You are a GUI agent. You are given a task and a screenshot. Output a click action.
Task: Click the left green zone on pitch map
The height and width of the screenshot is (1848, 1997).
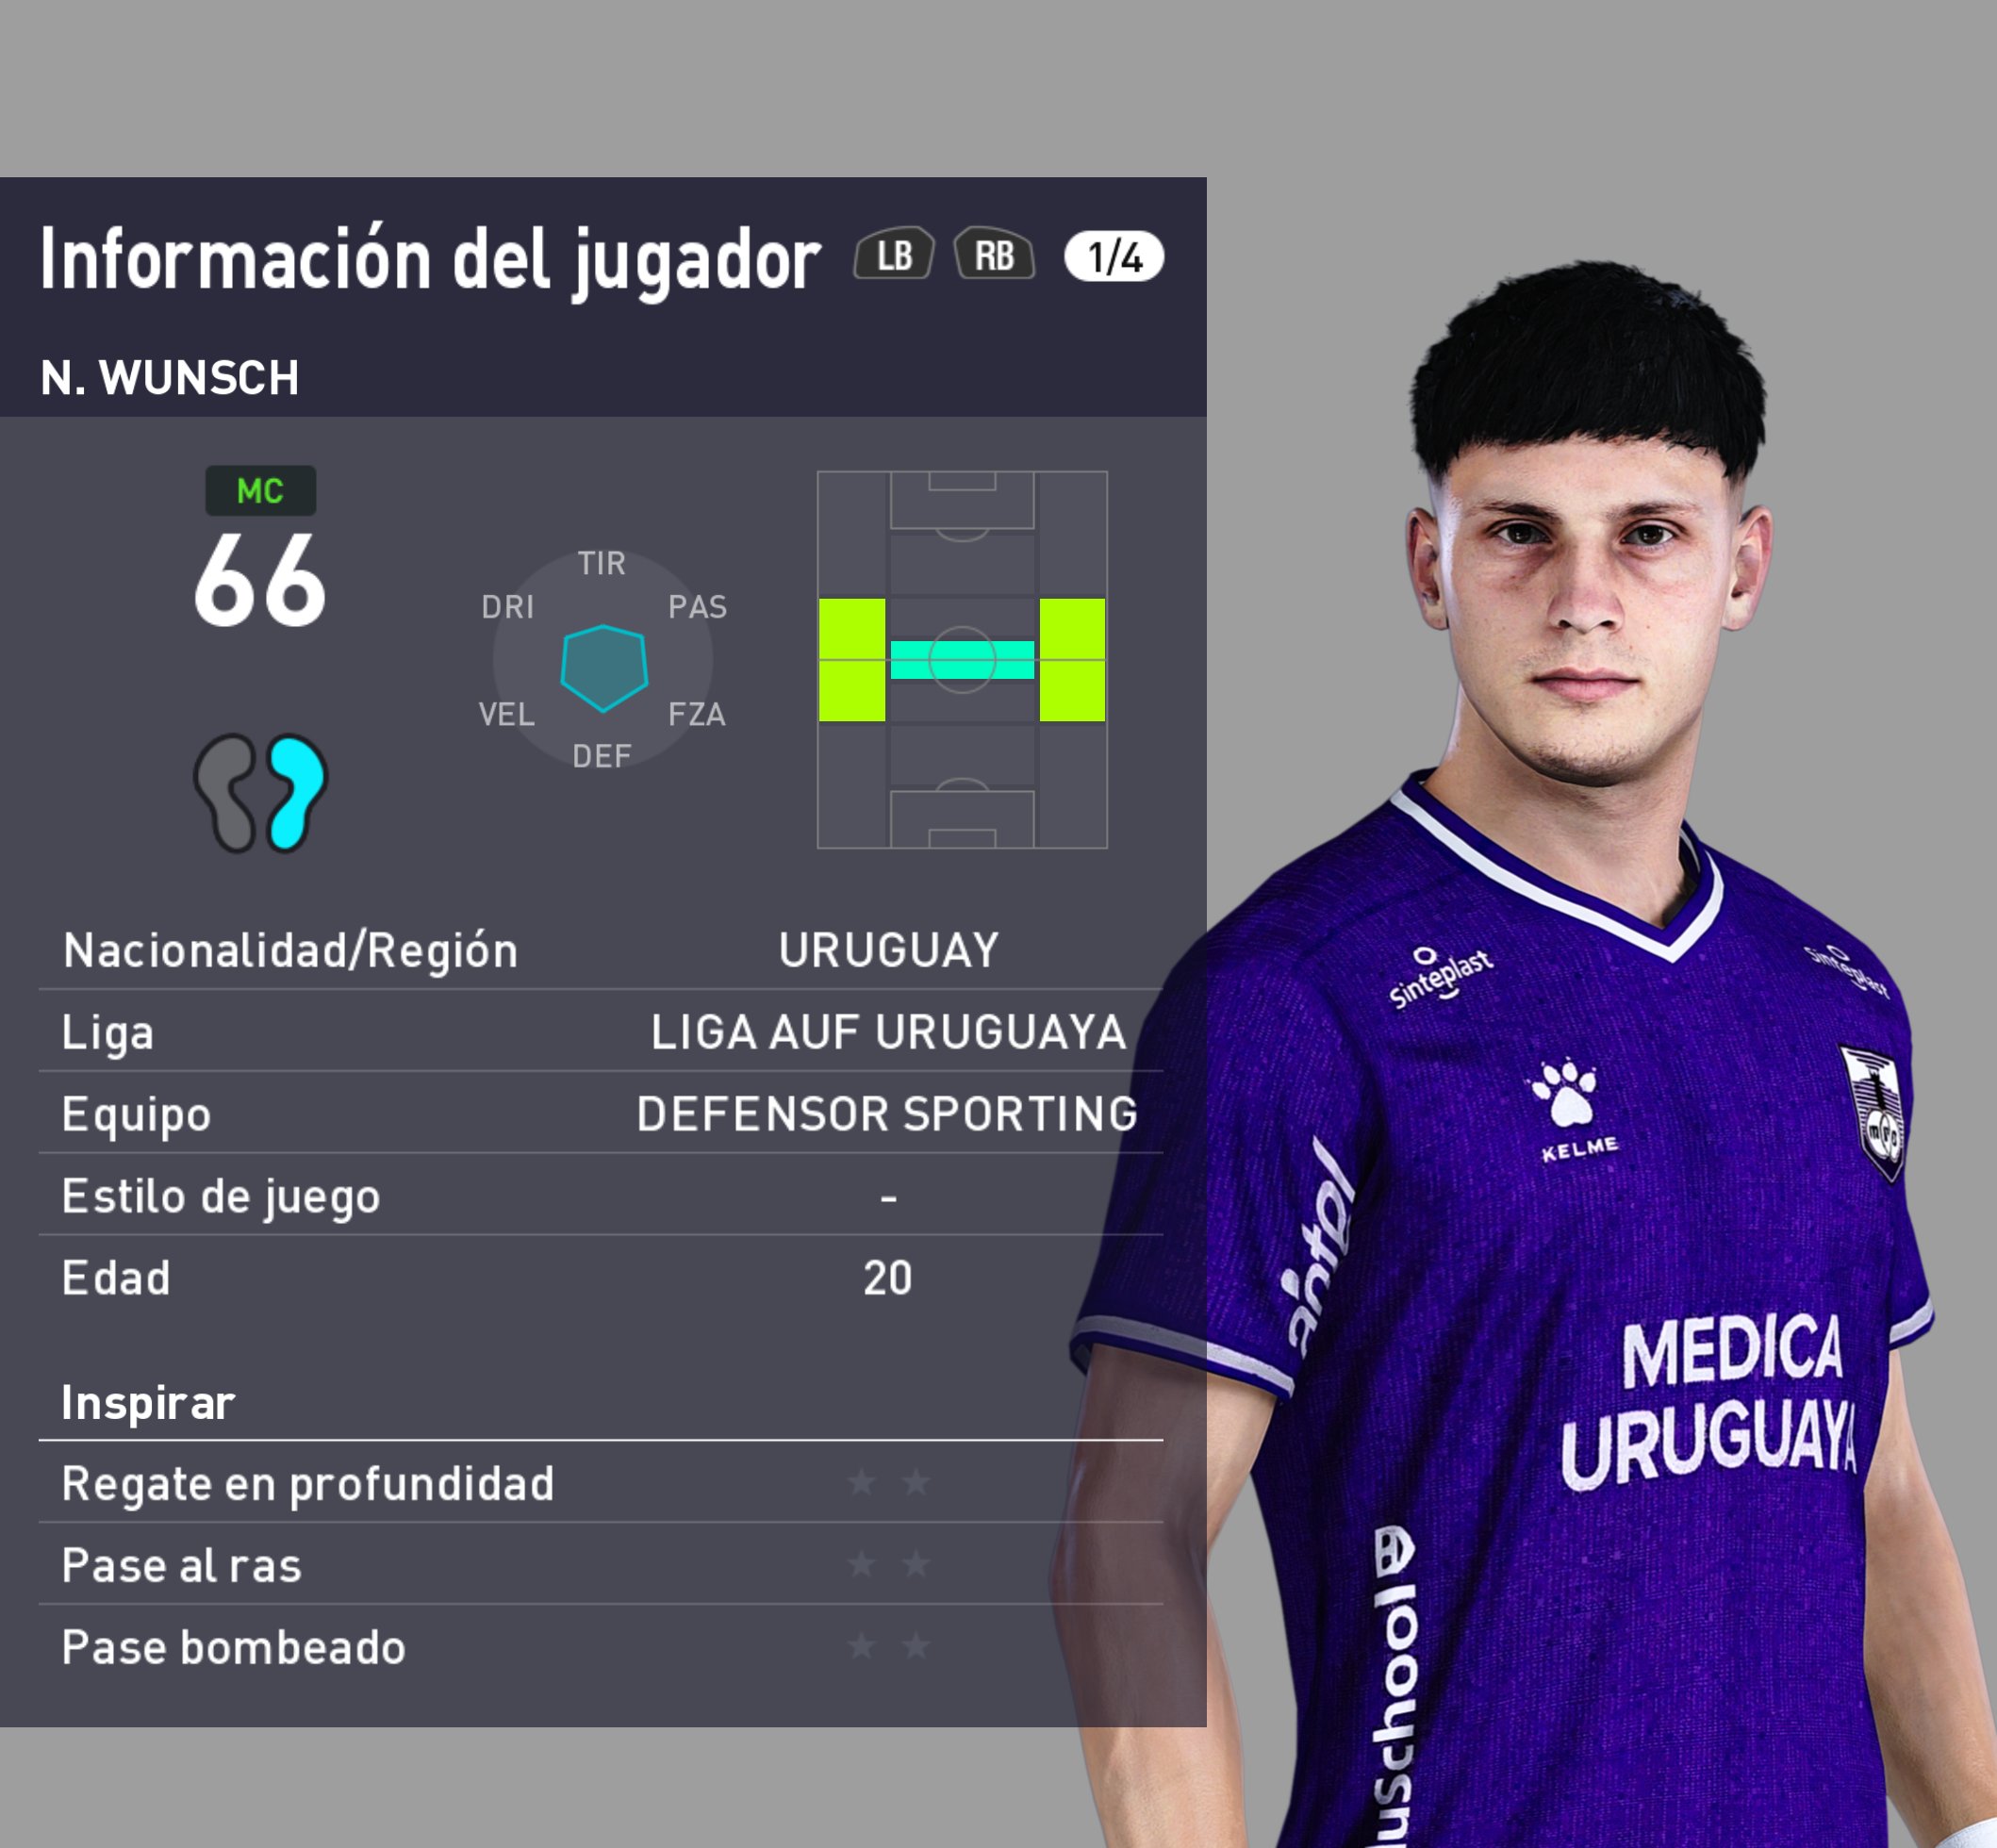(852, 660)
